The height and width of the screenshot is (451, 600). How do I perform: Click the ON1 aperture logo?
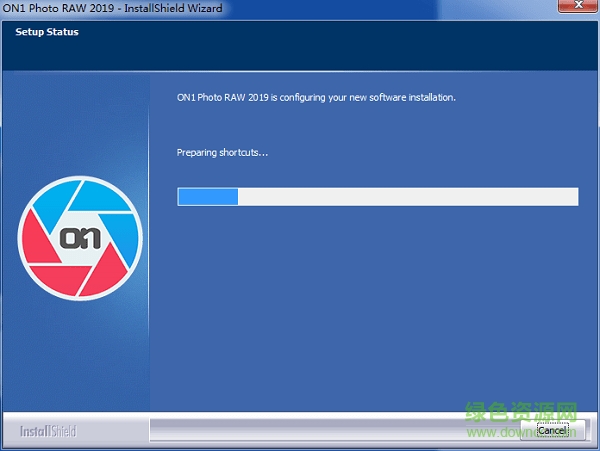(80, 238)
